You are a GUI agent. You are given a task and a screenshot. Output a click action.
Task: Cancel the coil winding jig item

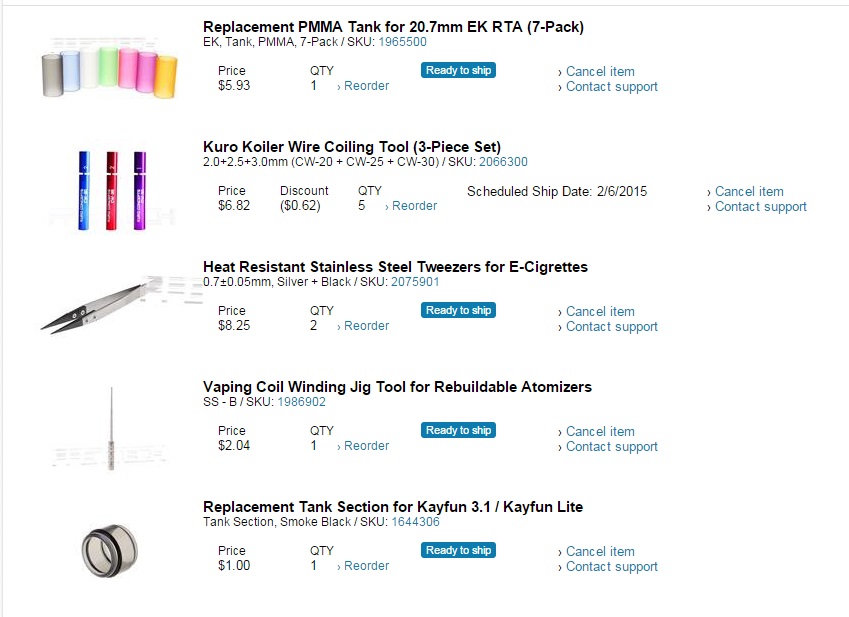point(600,432)
